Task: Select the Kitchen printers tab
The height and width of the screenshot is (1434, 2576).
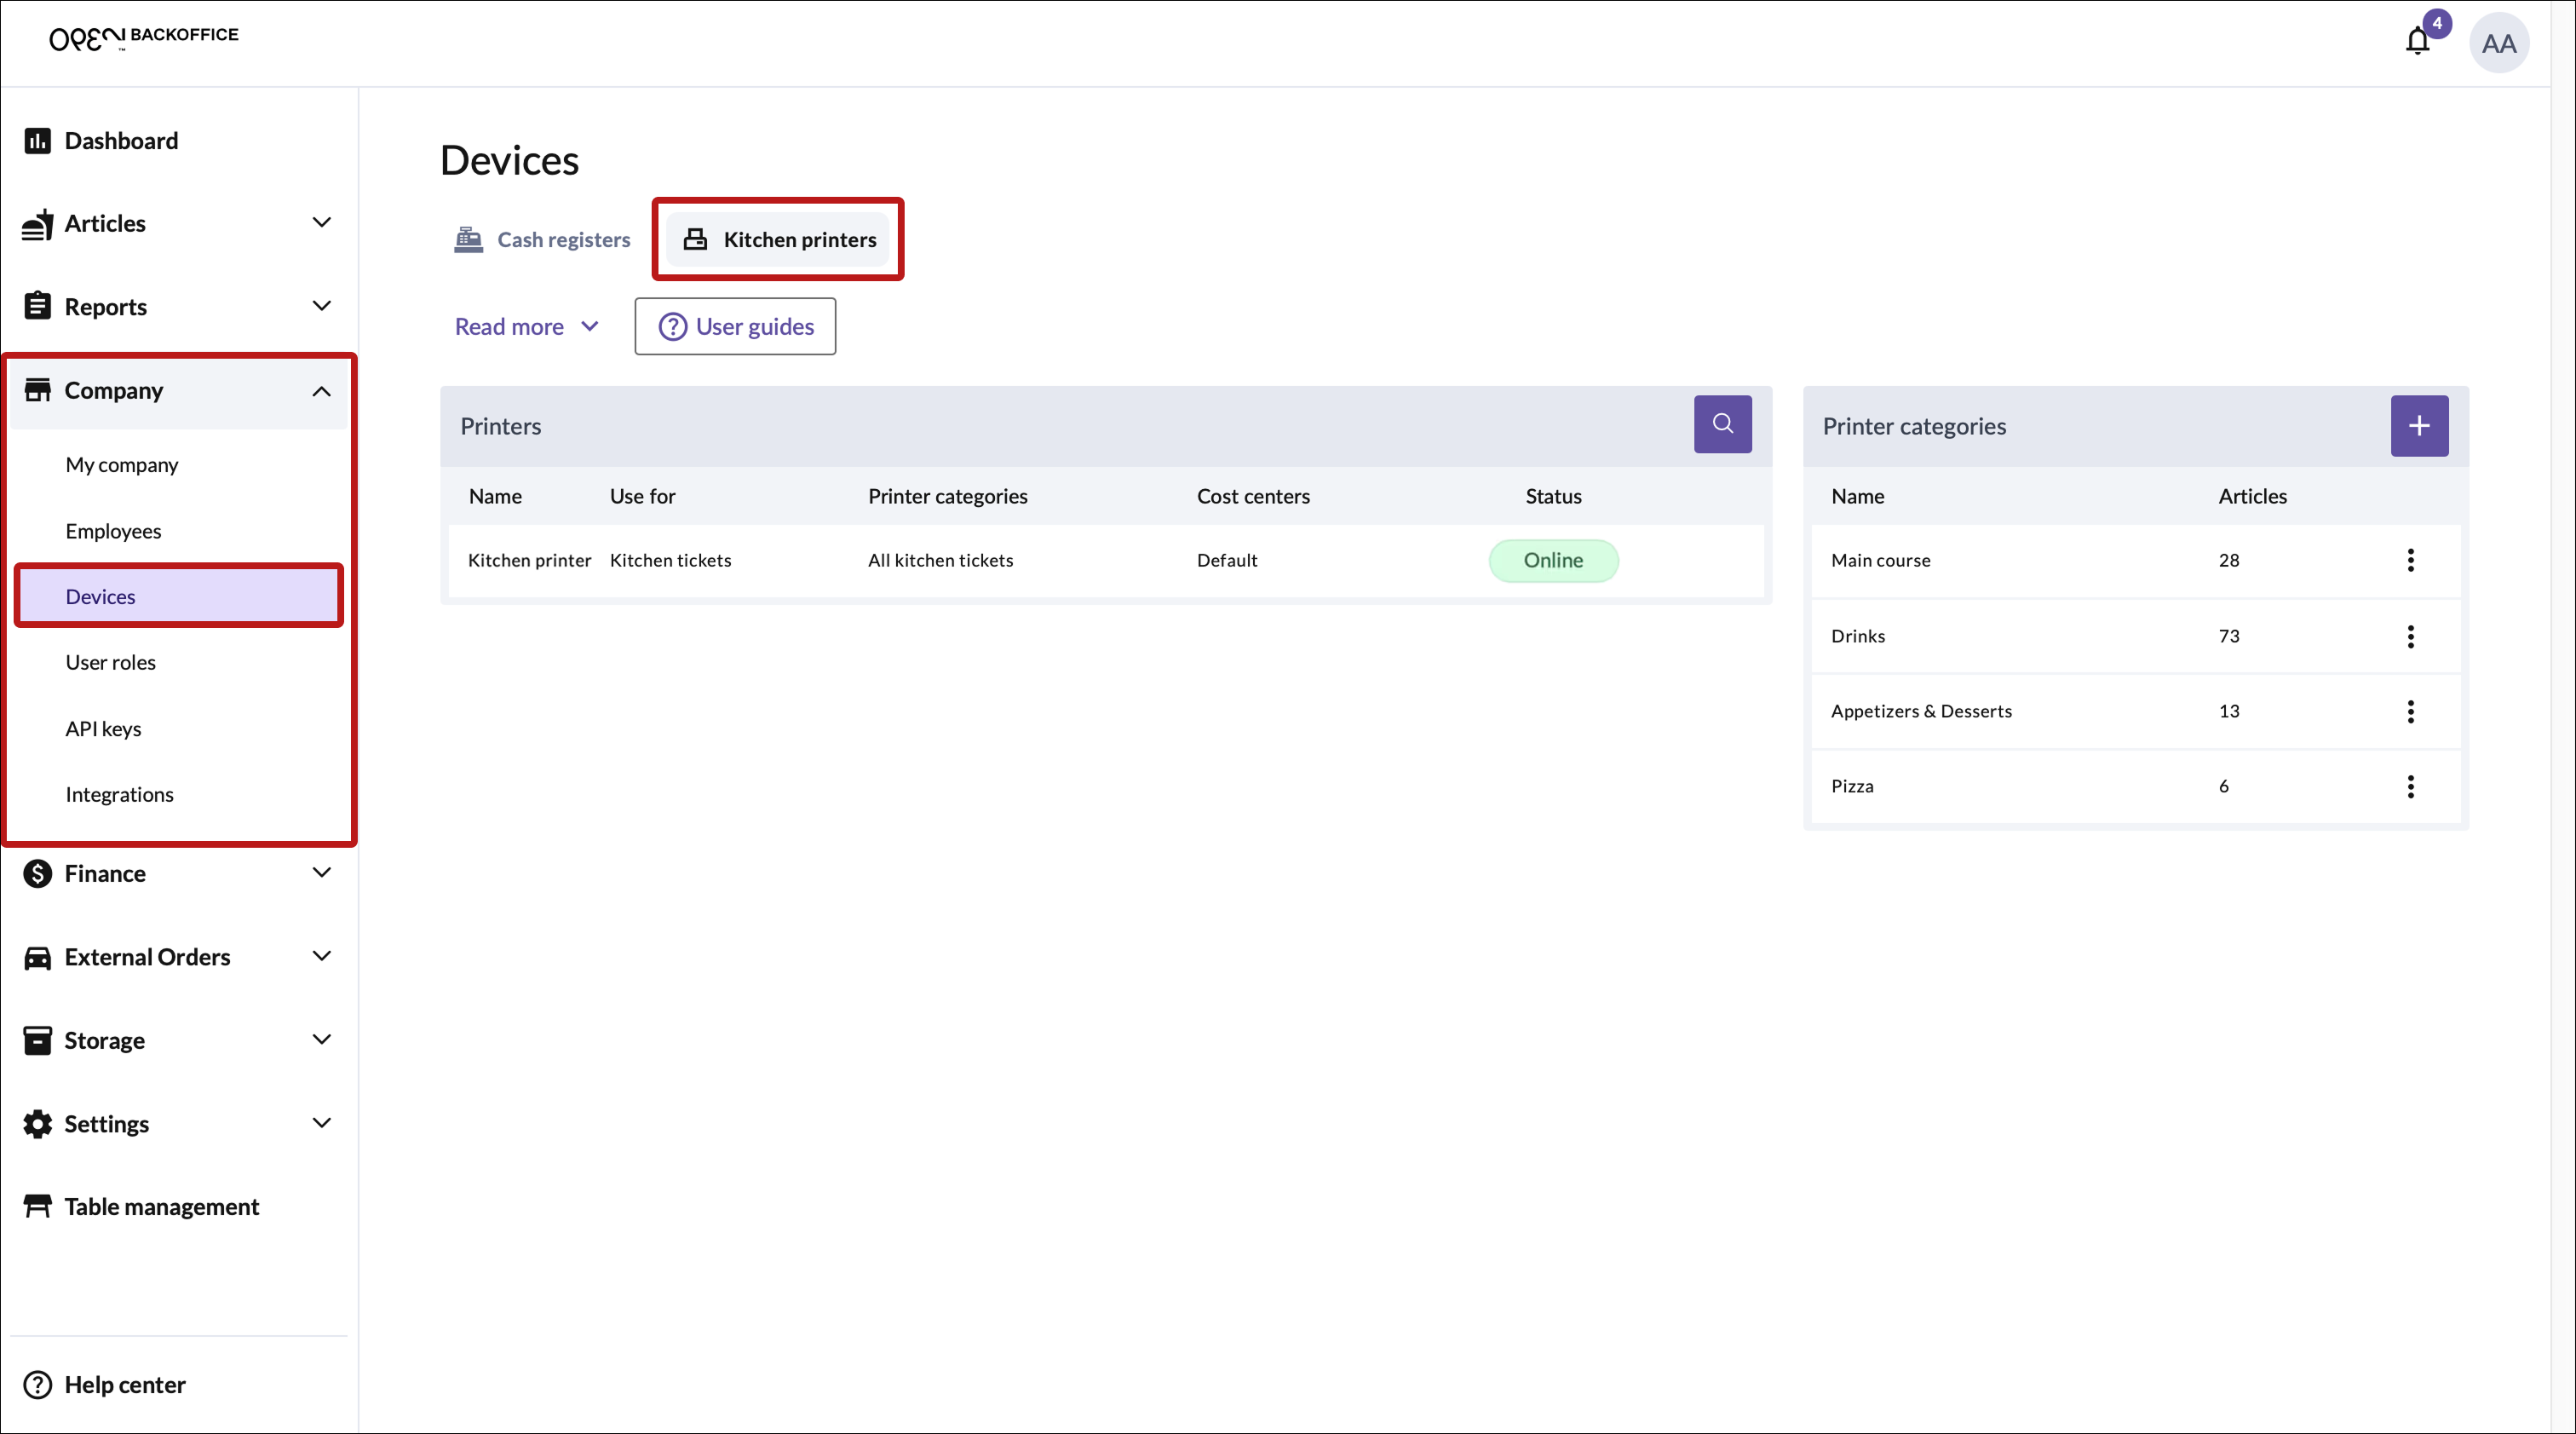Action: 779,240
